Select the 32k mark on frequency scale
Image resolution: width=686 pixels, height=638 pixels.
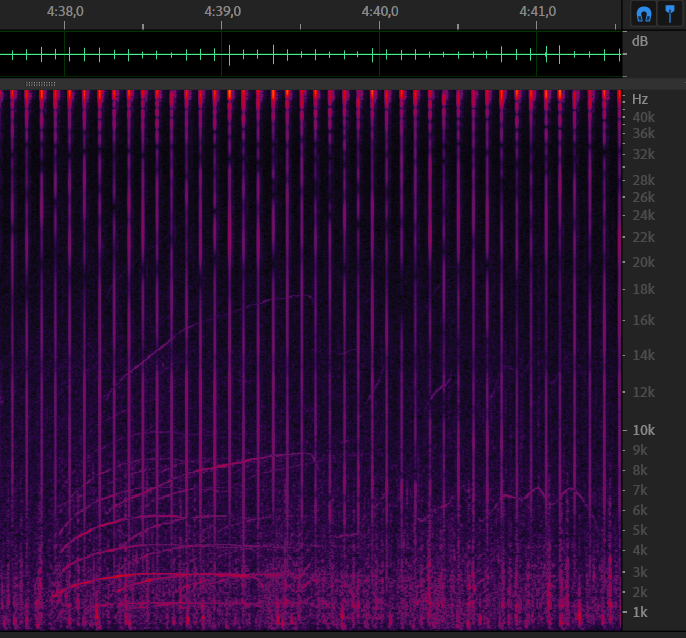click(x=642, y=154)
